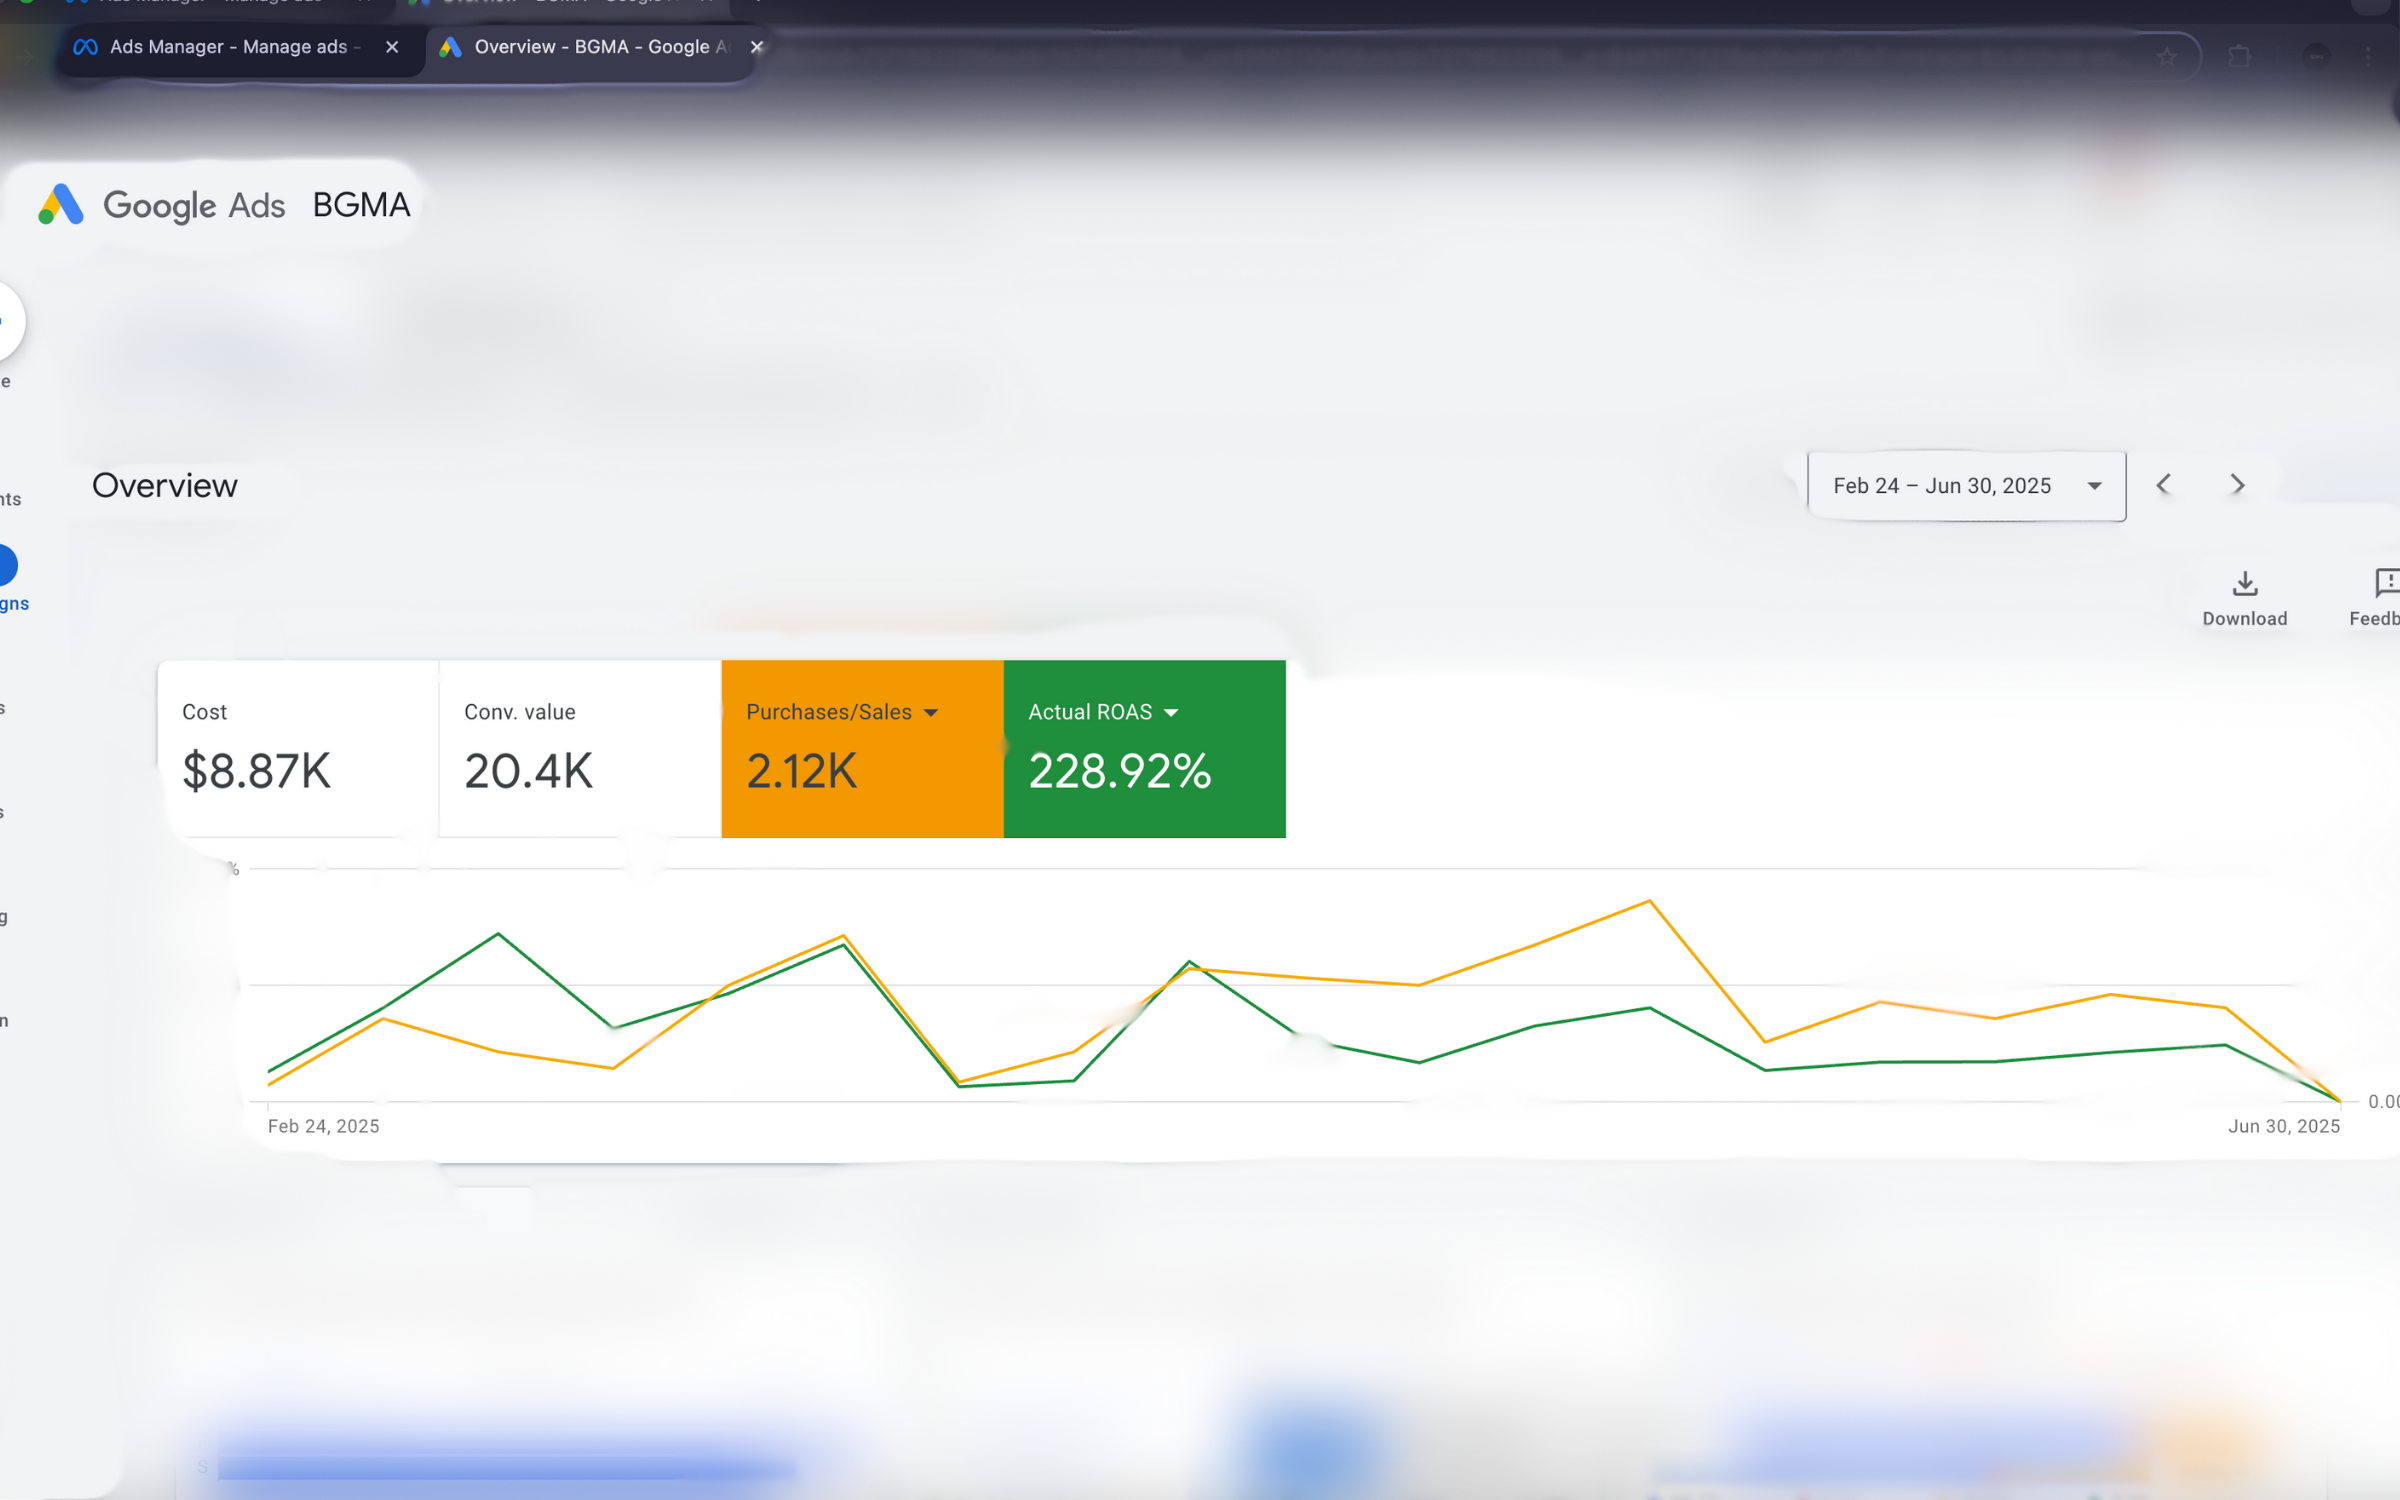Viewport: 2400px width, 1500px height.
Task: Click the Download icon
Action: (2244, 584)
